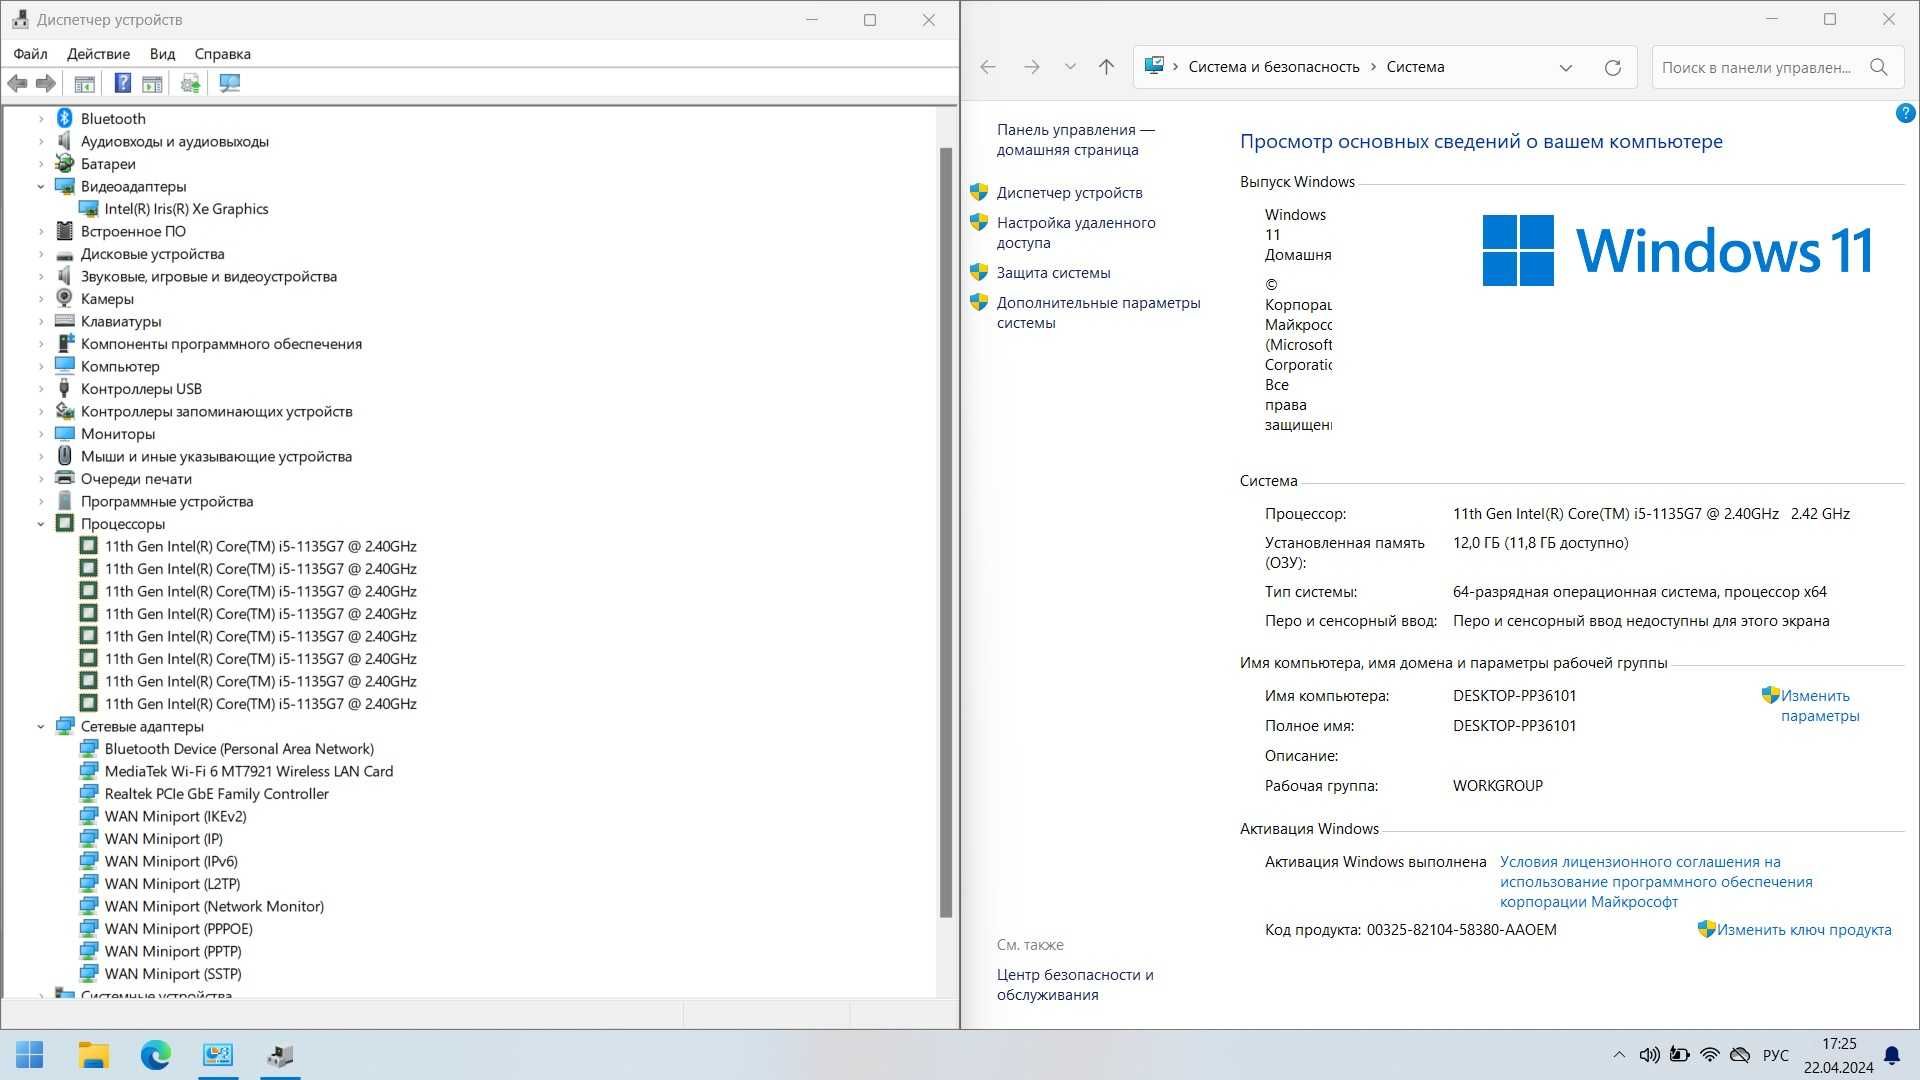The width and height of the screenshot is (1920, 1080).
Task: Open the Файл menu
Action: (x=31, y=54)
